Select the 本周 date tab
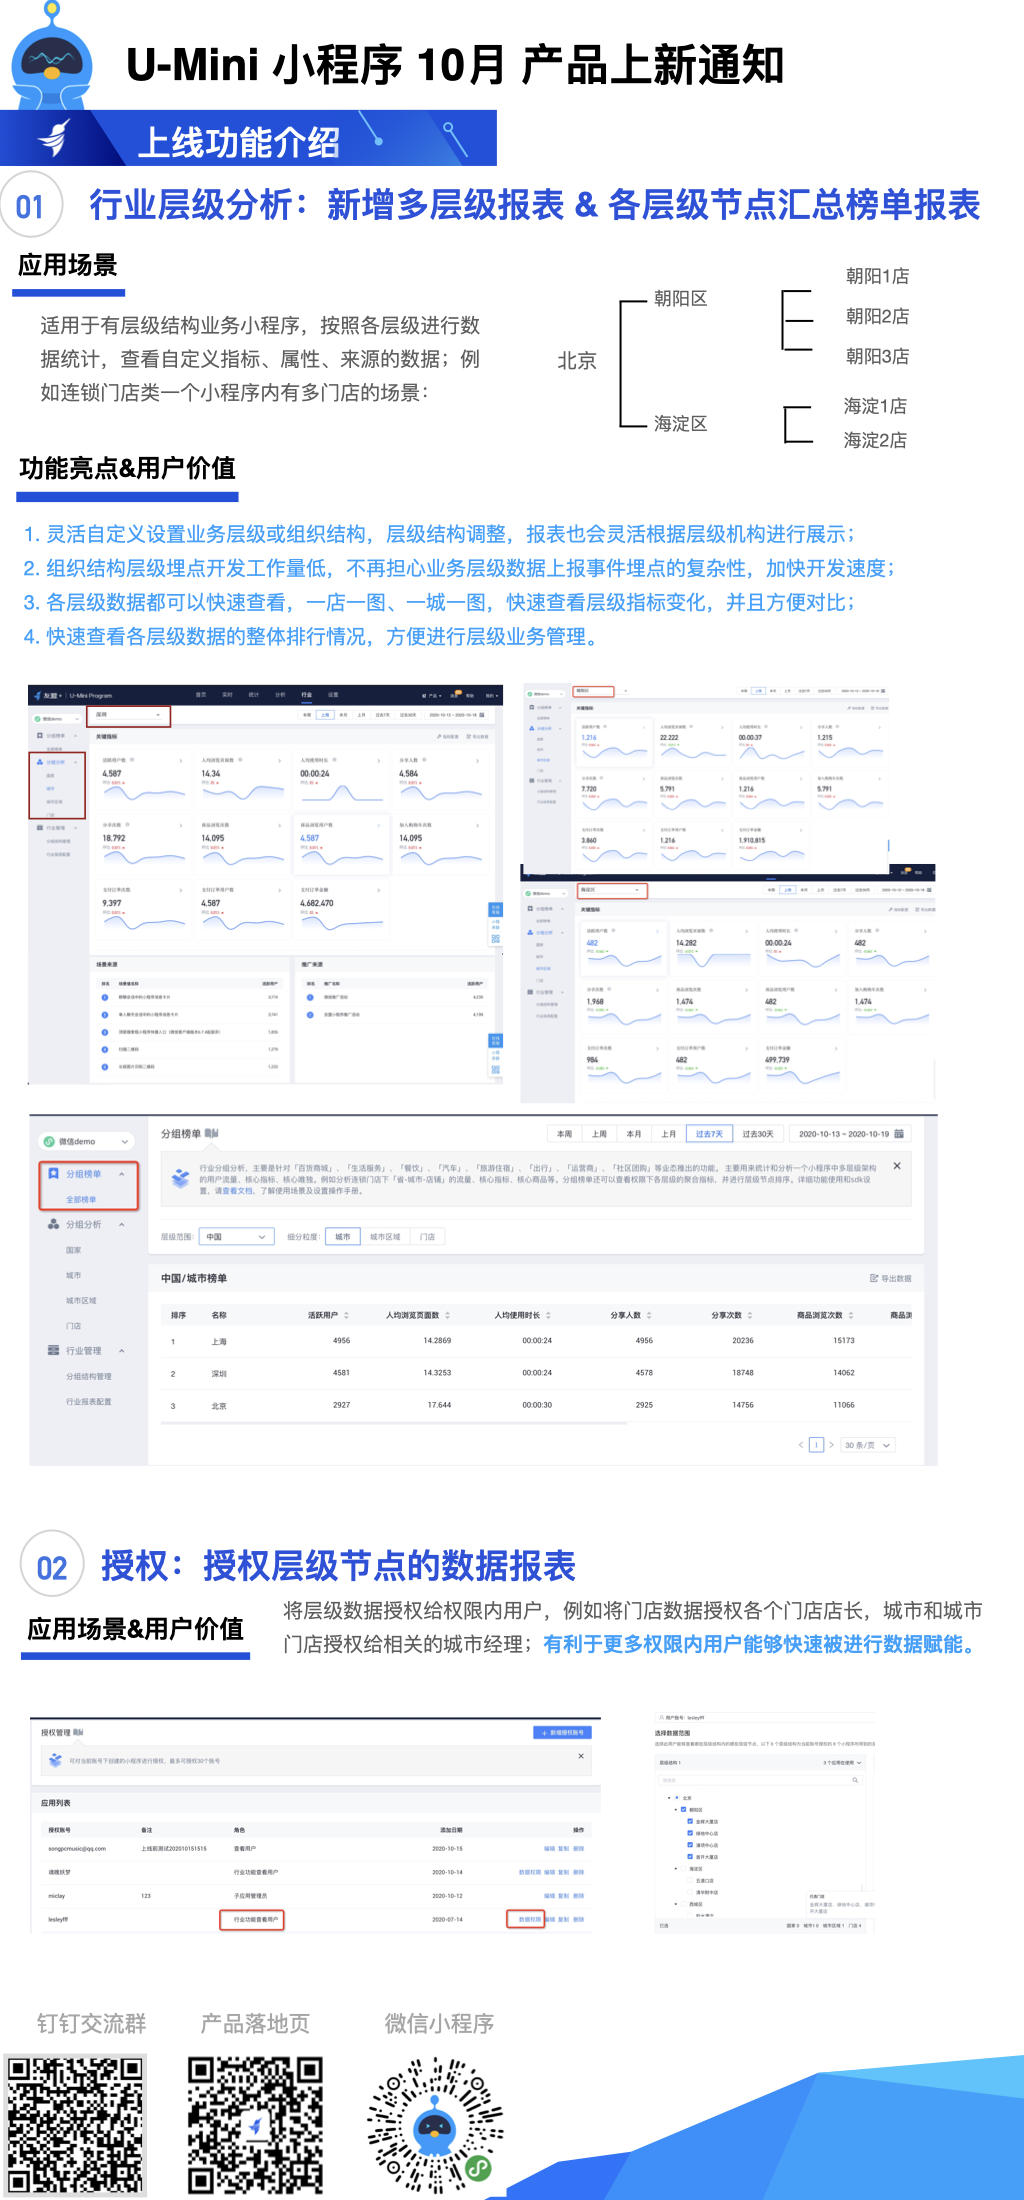This screenshot has width=1024, height=2200. point(565,1134)
